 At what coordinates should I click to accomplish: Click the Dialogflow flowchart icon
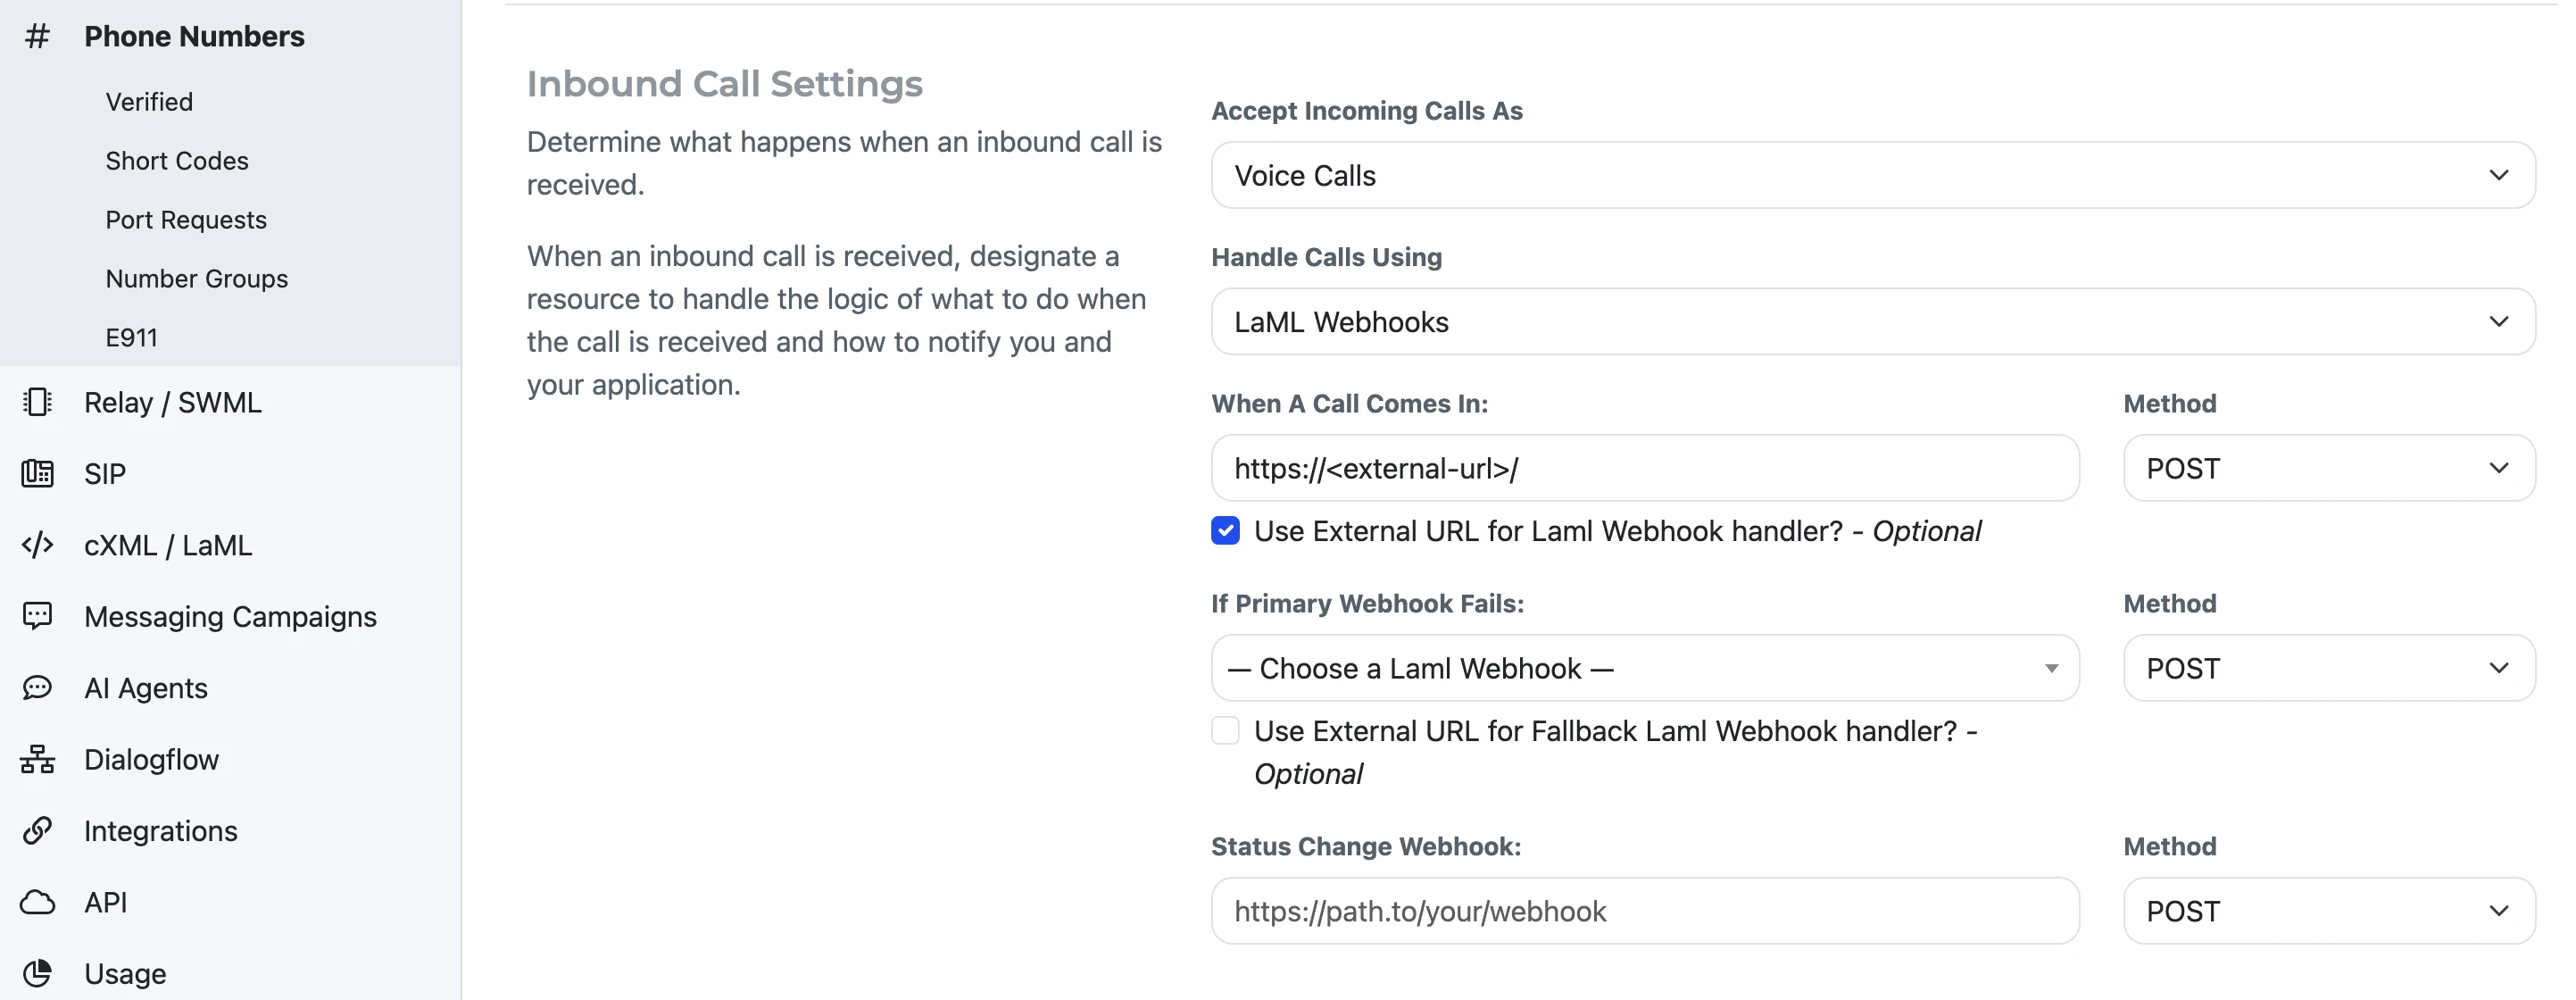click(37, 759)
